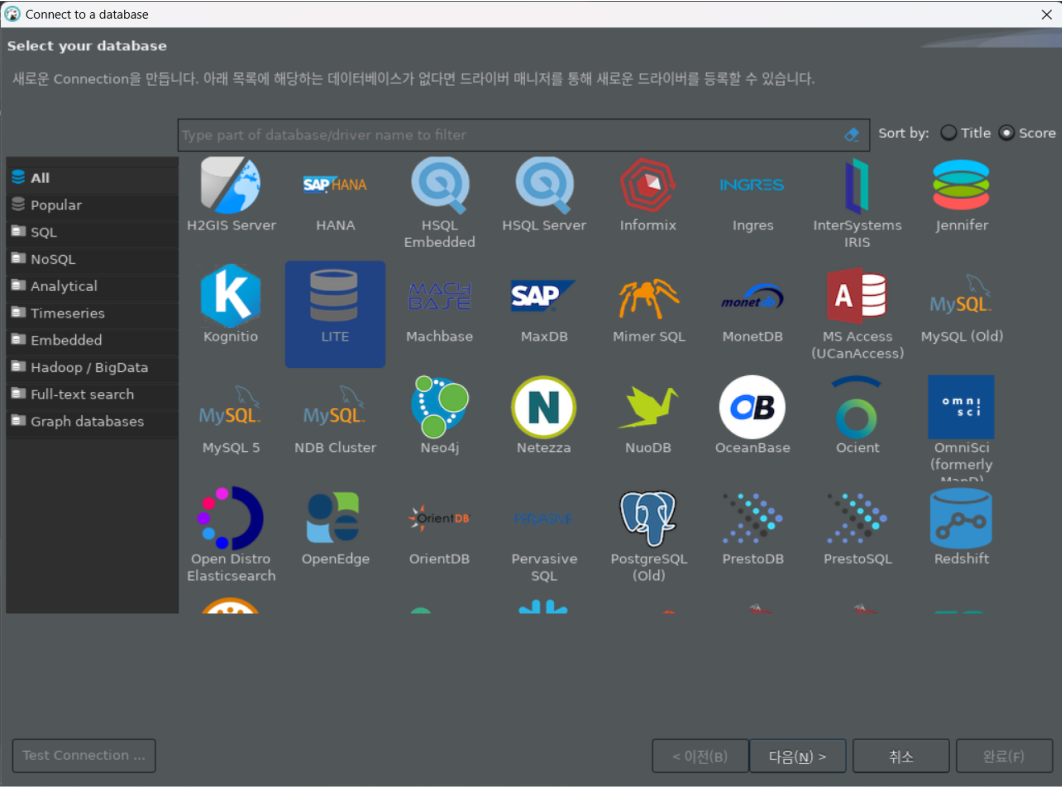1062x787 pixels.
Task: Sort databases by Score
Action: [1027, 133]
